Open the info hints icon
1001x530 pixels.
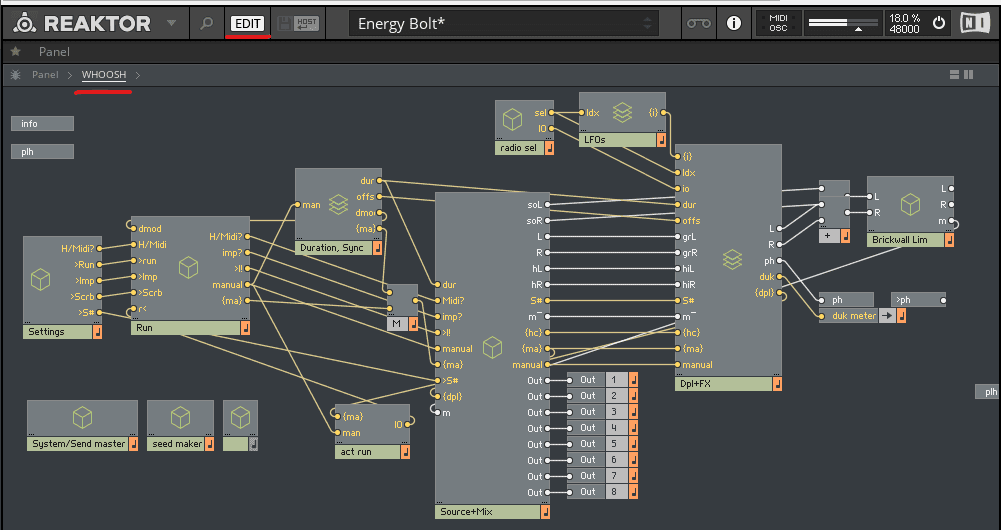pyautogui.click(x=734, y=24)
